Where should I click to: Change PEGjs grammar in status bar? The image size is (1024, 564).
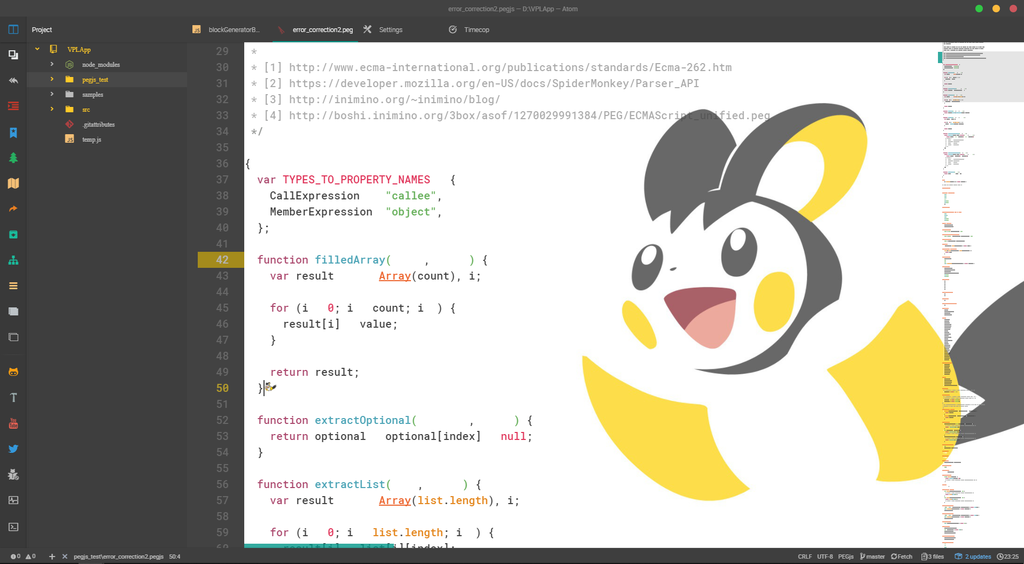point(846,557)
